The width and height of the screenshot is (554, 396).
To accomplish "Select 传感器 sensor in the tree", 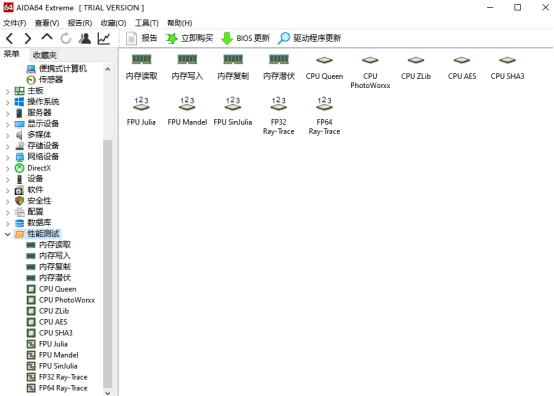I will 45,79.
